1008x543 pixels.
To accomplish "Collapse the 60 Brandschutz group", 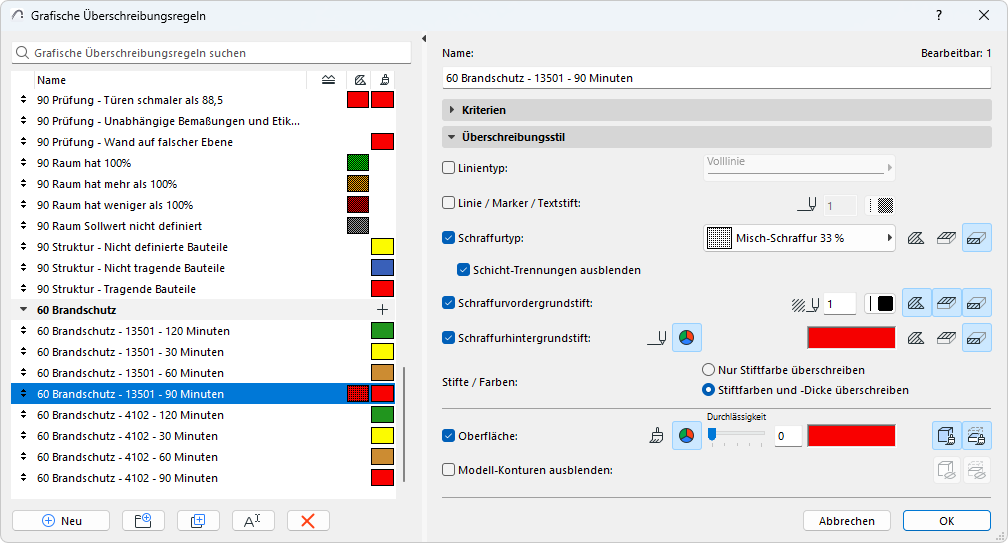I will pos(23,310).
